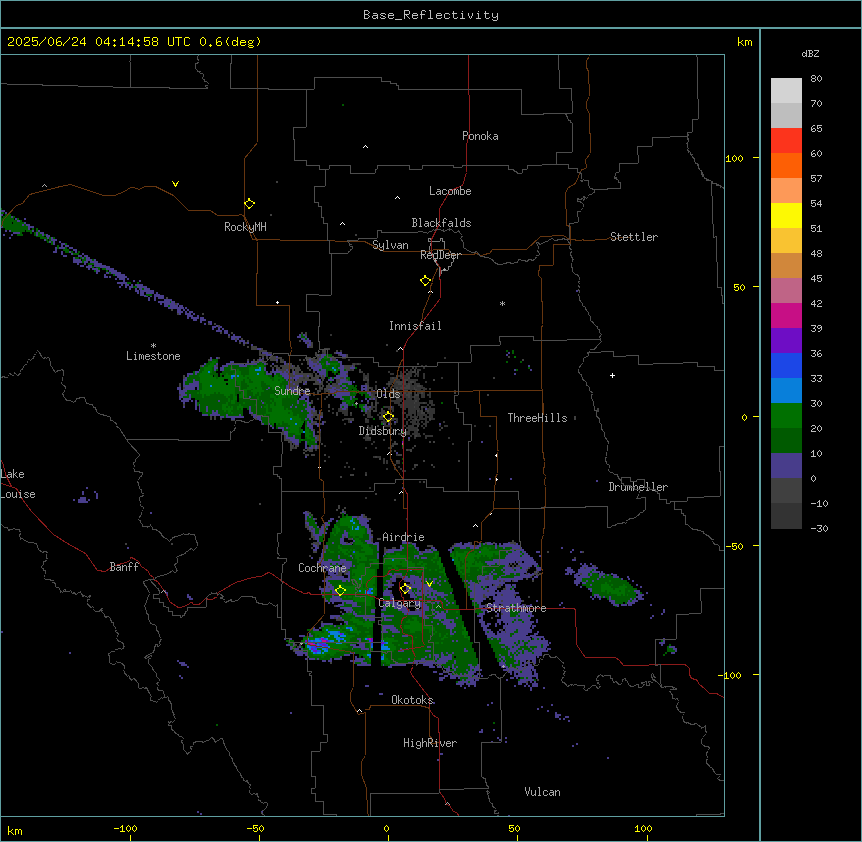The image size is (862, 842).
Task: Pick the slate 0-10 dBZ legend swatch
Action: [x=786, y=466]
